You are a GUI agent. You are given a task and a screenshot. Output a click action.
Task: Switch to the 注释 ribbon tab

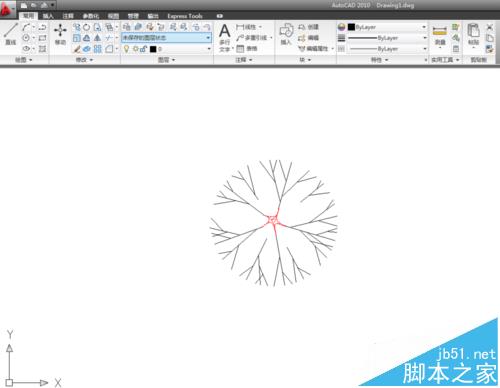68,16
